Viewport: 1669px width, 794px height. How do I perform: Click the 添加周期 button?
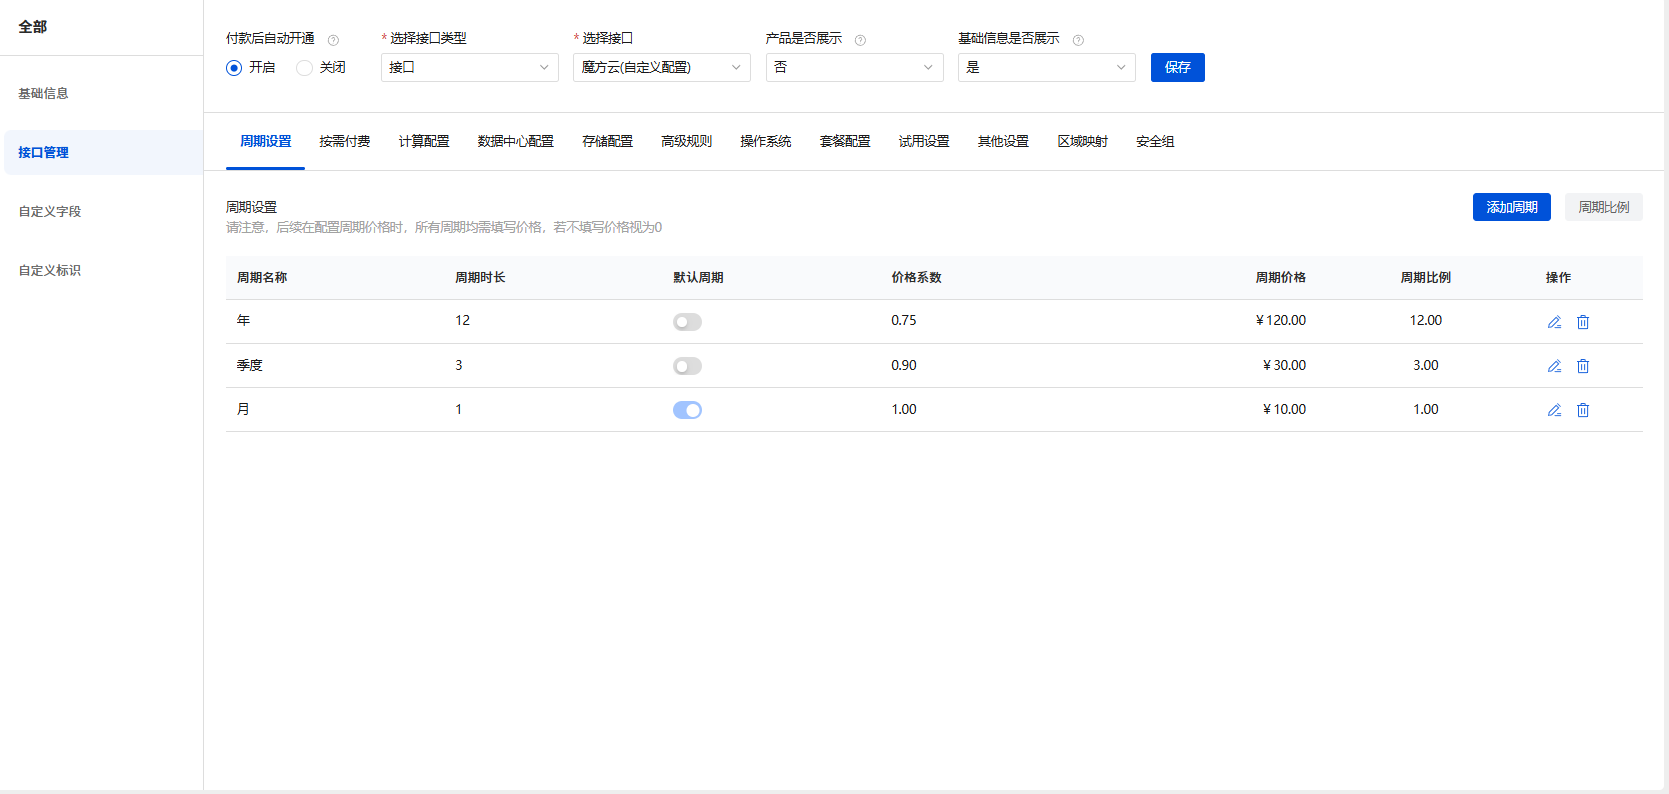(x=1512, y=207)
